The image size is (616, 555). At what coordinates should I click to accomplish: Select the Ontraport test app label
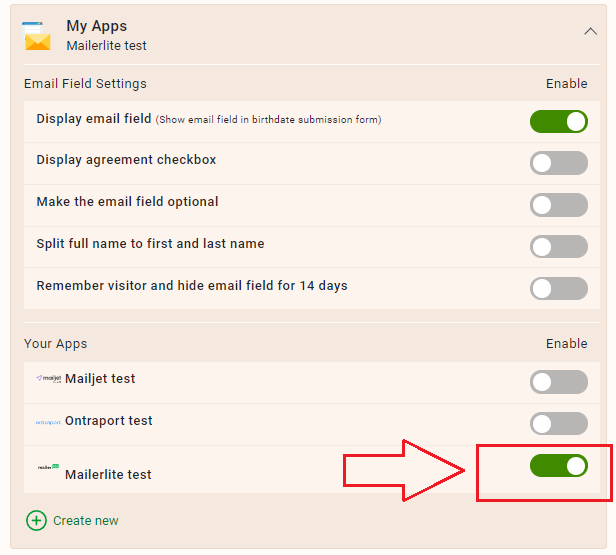[109, 421]
